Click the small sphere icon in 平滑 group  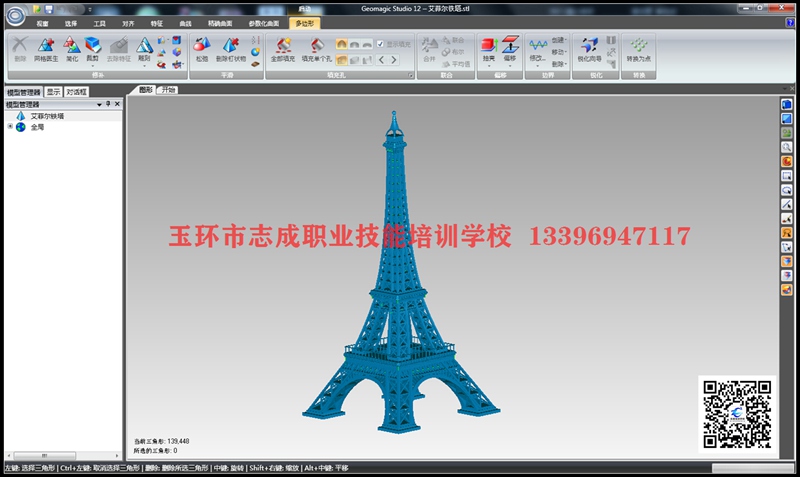tap(255, 52)
